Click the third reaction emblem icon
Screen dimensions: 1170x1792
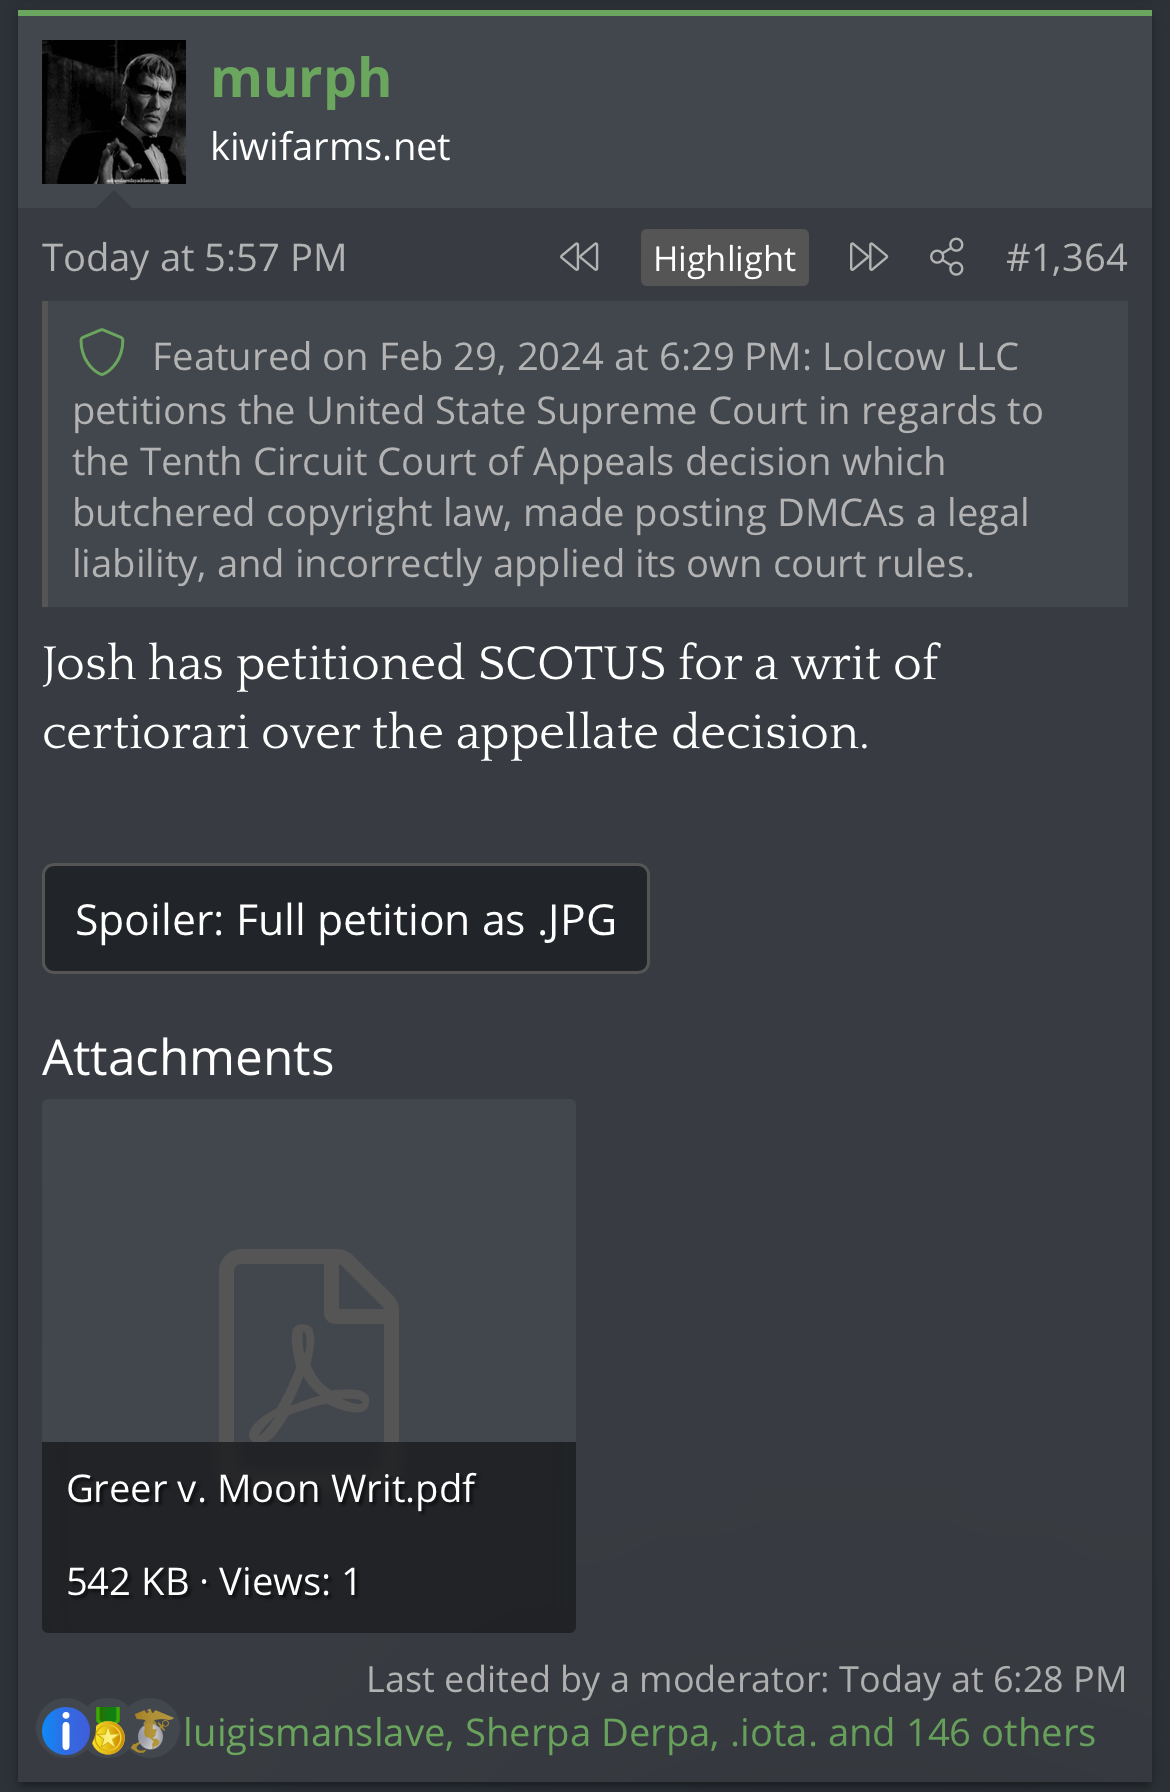point(151,1731)
